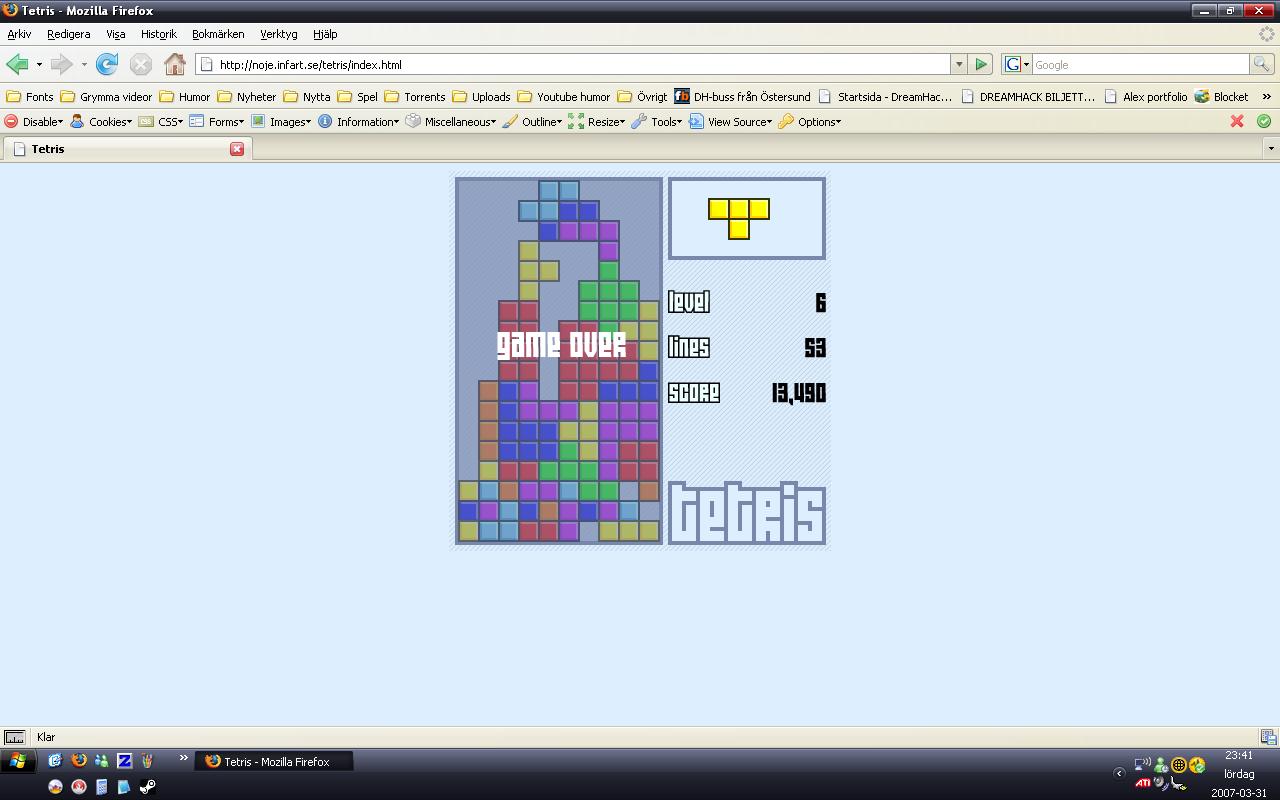Click the green checkmark validation icon
Screen dimensions: 1280x800
[x=1264, y=121]
